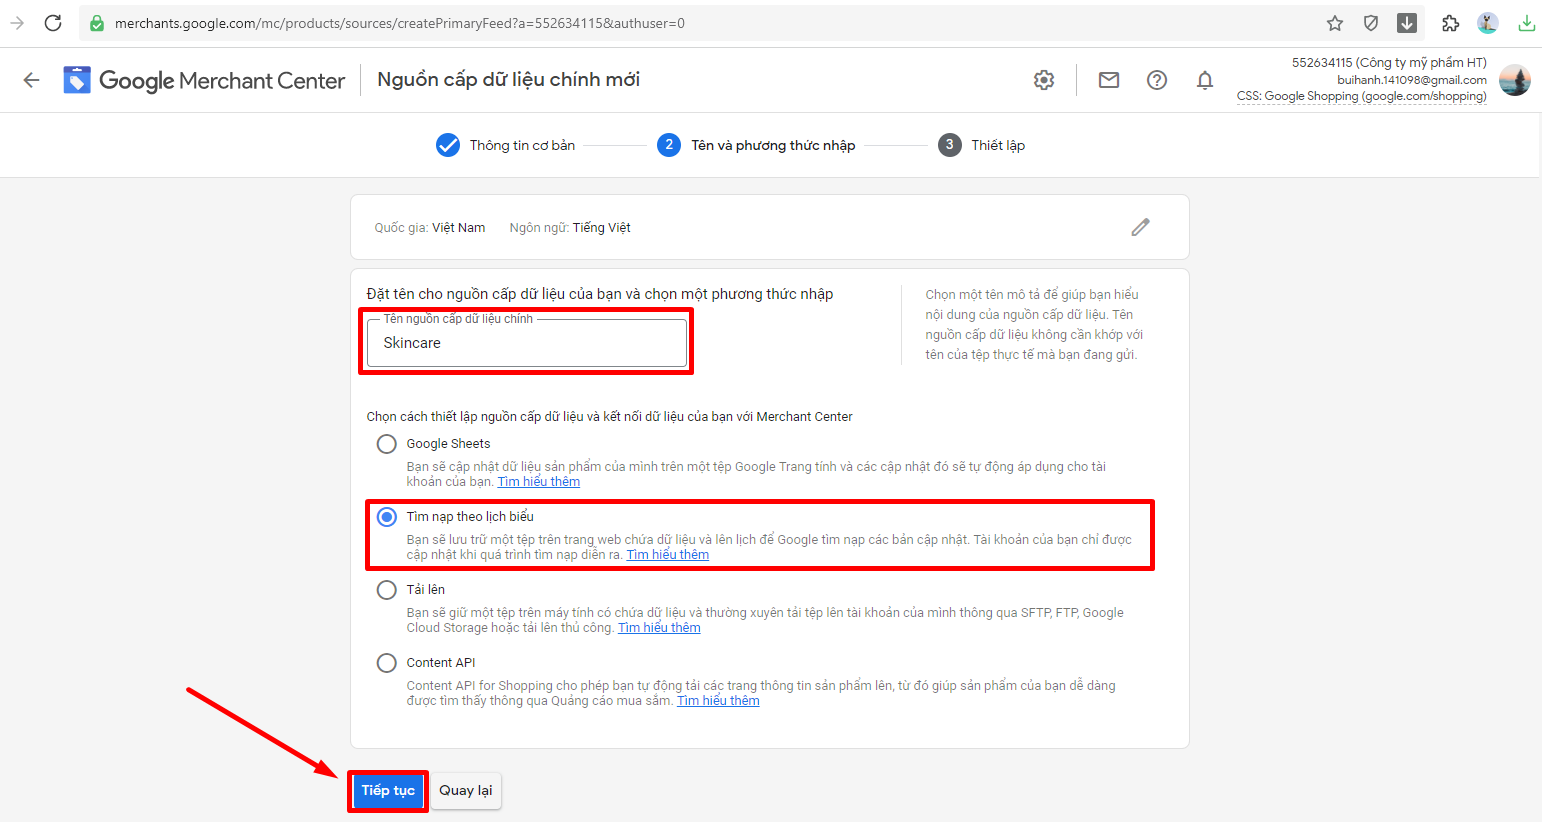This screenshot has width=1542, height=822.
Task: Choose the Tải lên radio option
Action: [x=387, y=590]
